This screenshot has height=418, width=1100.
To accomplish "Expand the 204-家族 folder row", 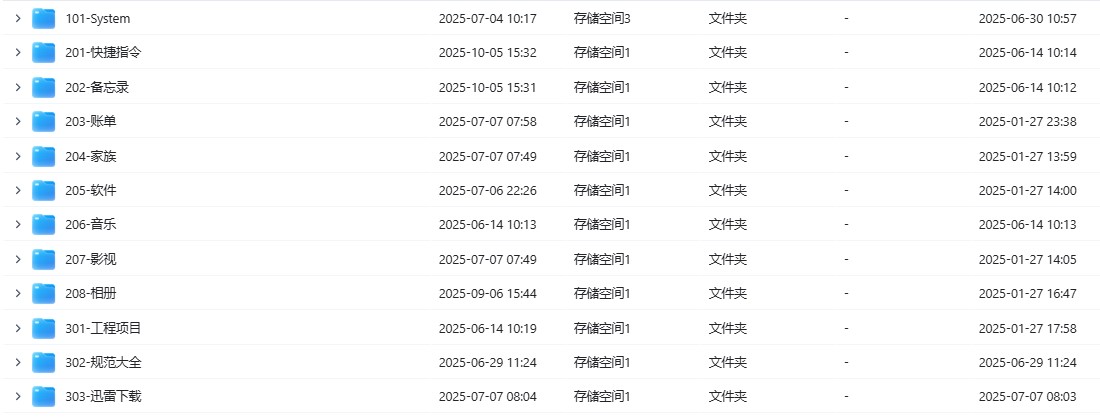I will tap(18, 157).
